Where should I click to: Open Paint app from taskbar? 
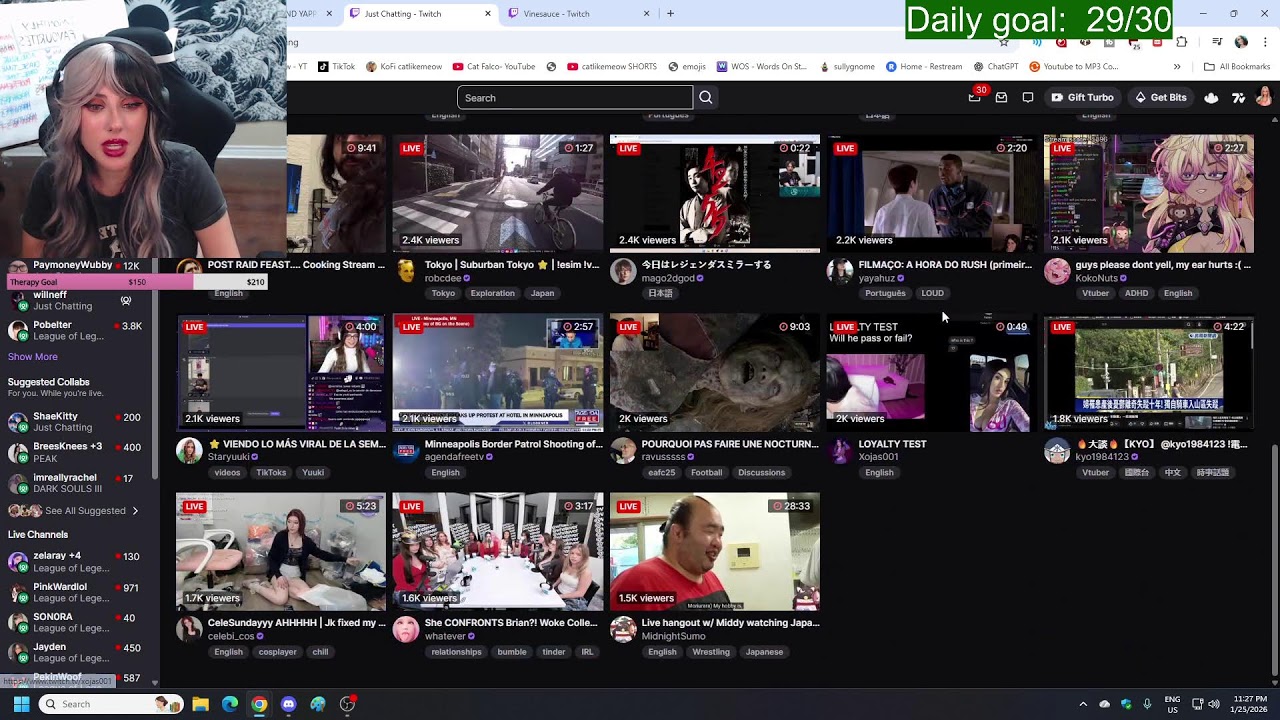point(318,704)
